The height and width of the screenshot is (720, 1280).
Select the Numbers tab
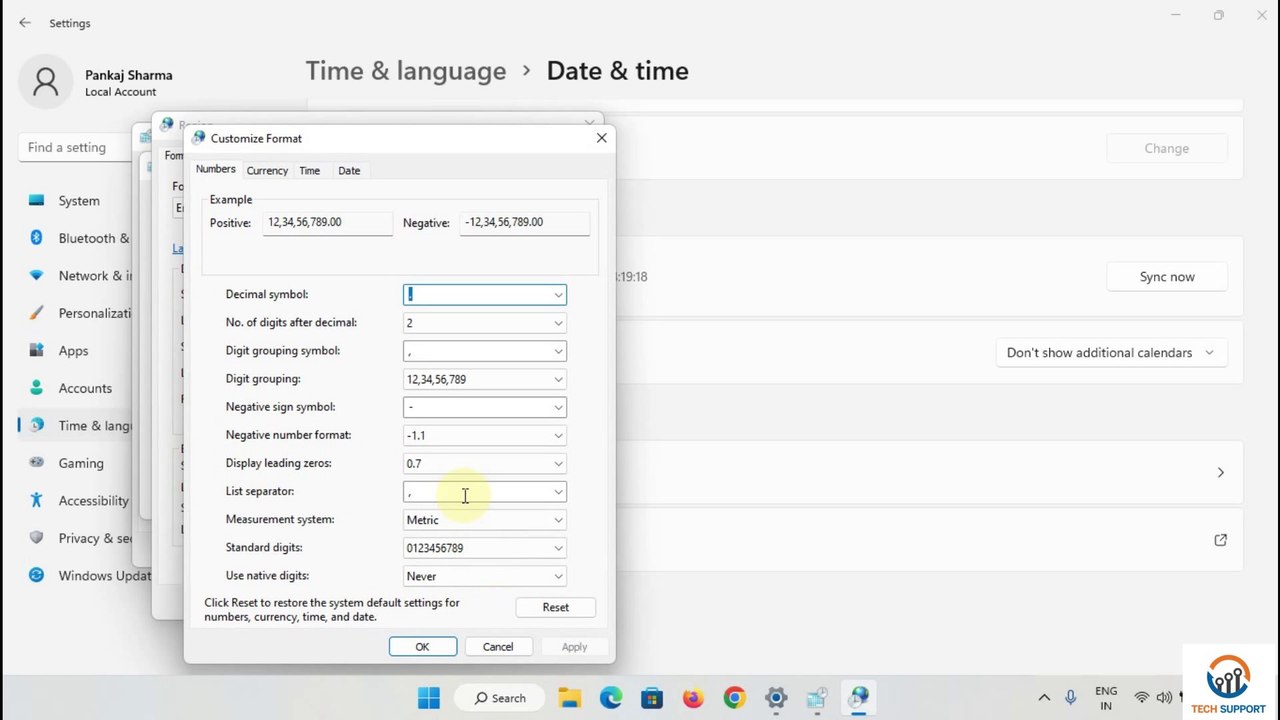point(215,169)
